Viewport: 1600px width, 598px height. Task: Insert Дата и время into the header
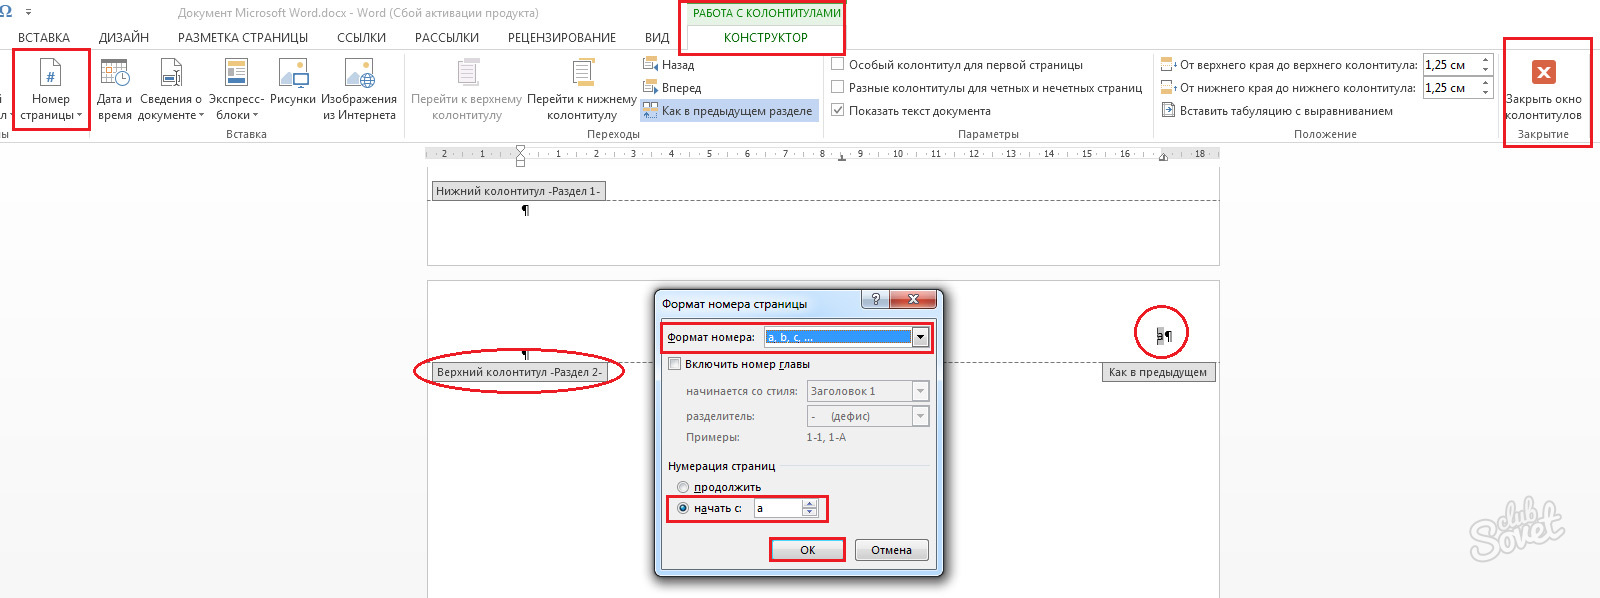pos(115,89)
